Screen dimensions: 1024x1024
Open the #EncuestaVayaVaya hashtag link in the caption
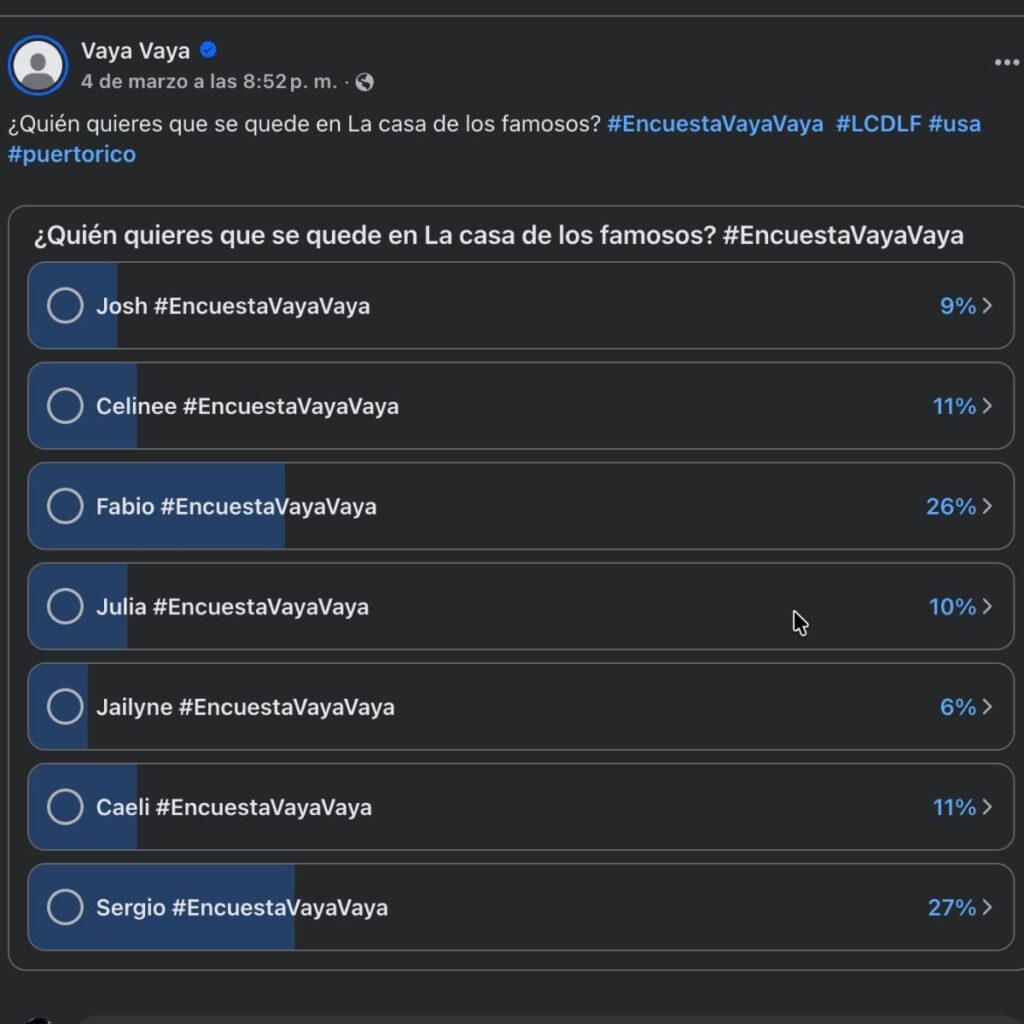pyautogui.click(x=715, y=124)
